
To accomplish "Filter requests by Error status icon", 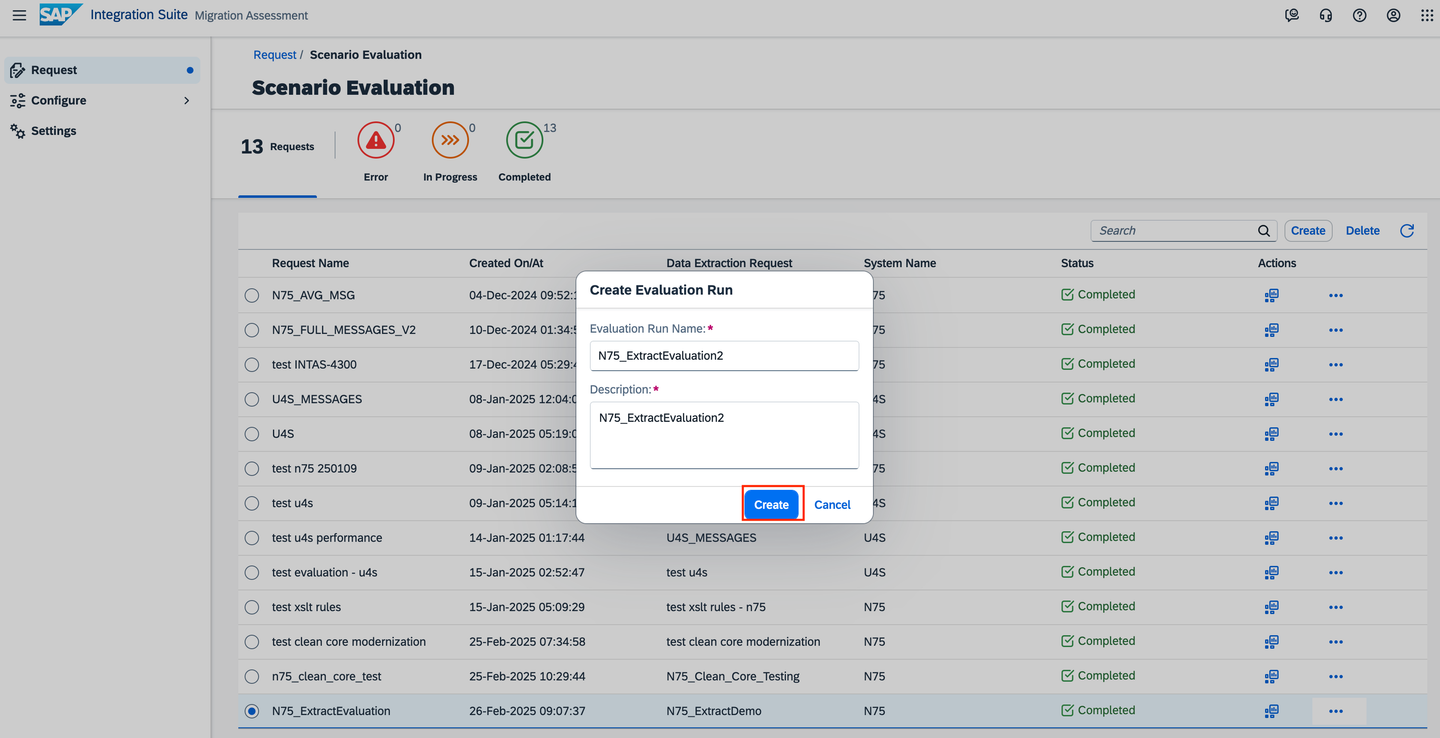I will [x=376, y=141].
